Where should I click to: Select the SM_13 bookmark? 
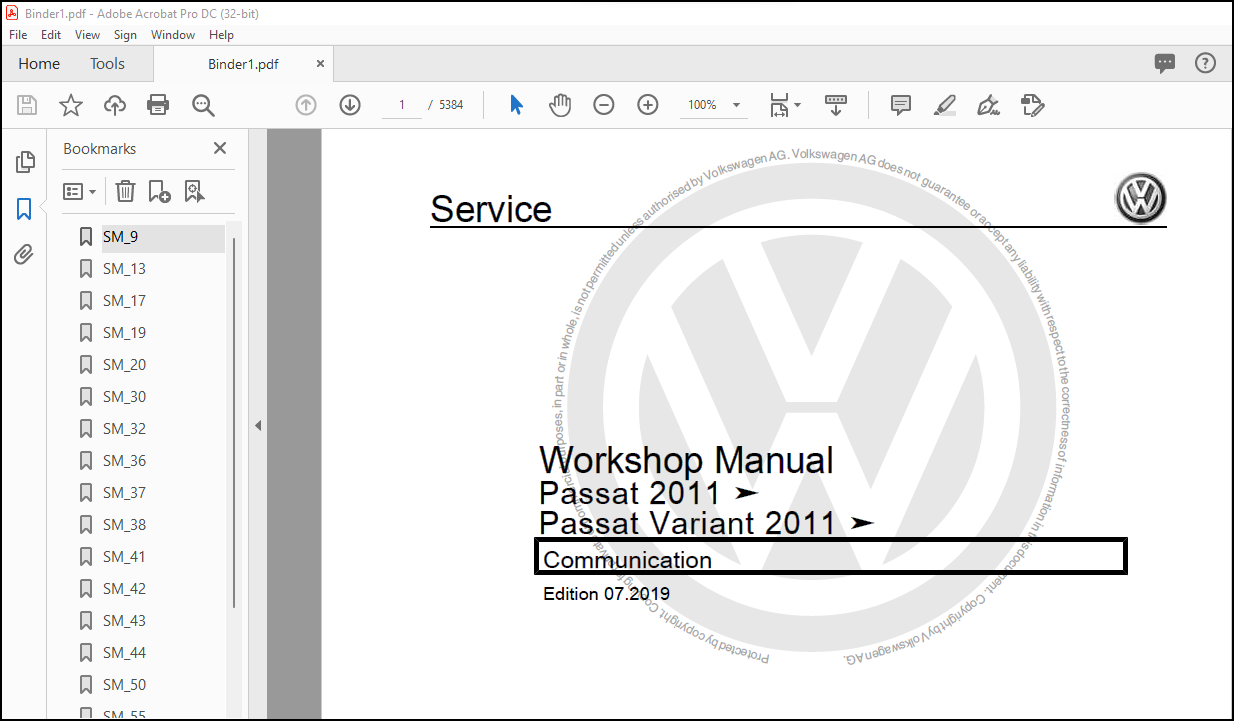pos(124,269)
